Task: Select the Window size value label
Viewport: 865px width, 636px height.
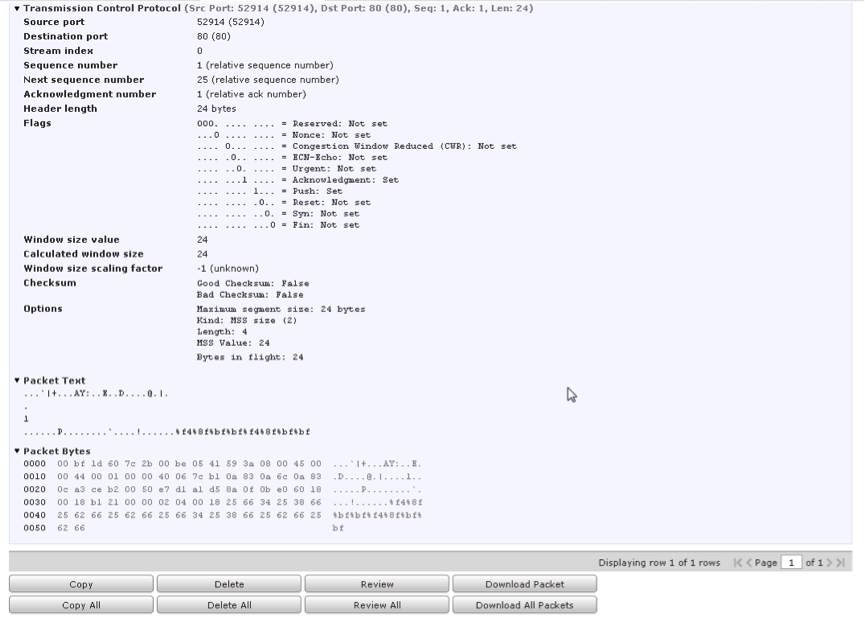Action: 71,239
